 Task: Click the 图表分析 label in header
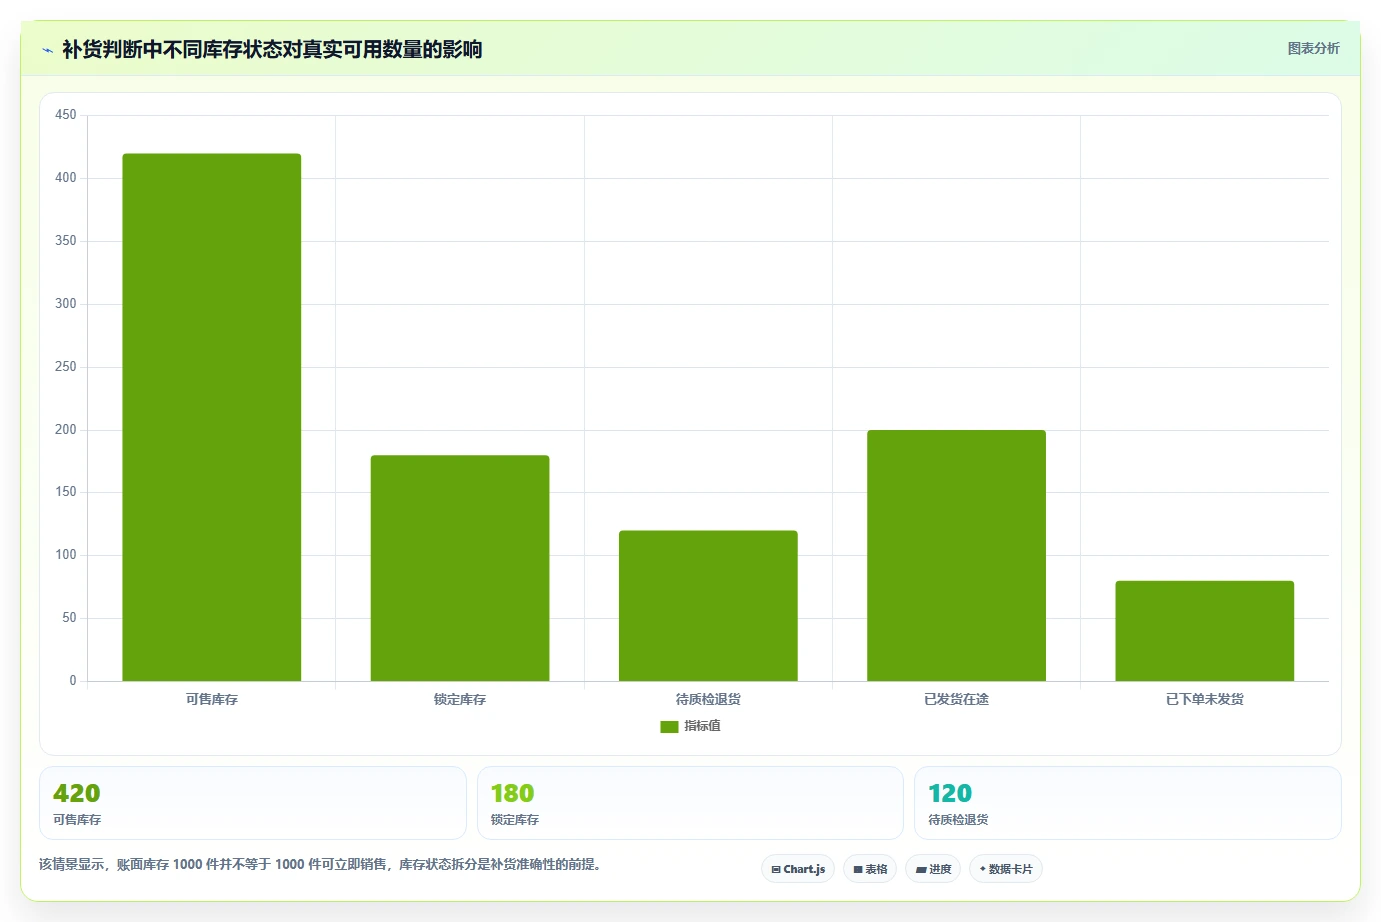1313,48
